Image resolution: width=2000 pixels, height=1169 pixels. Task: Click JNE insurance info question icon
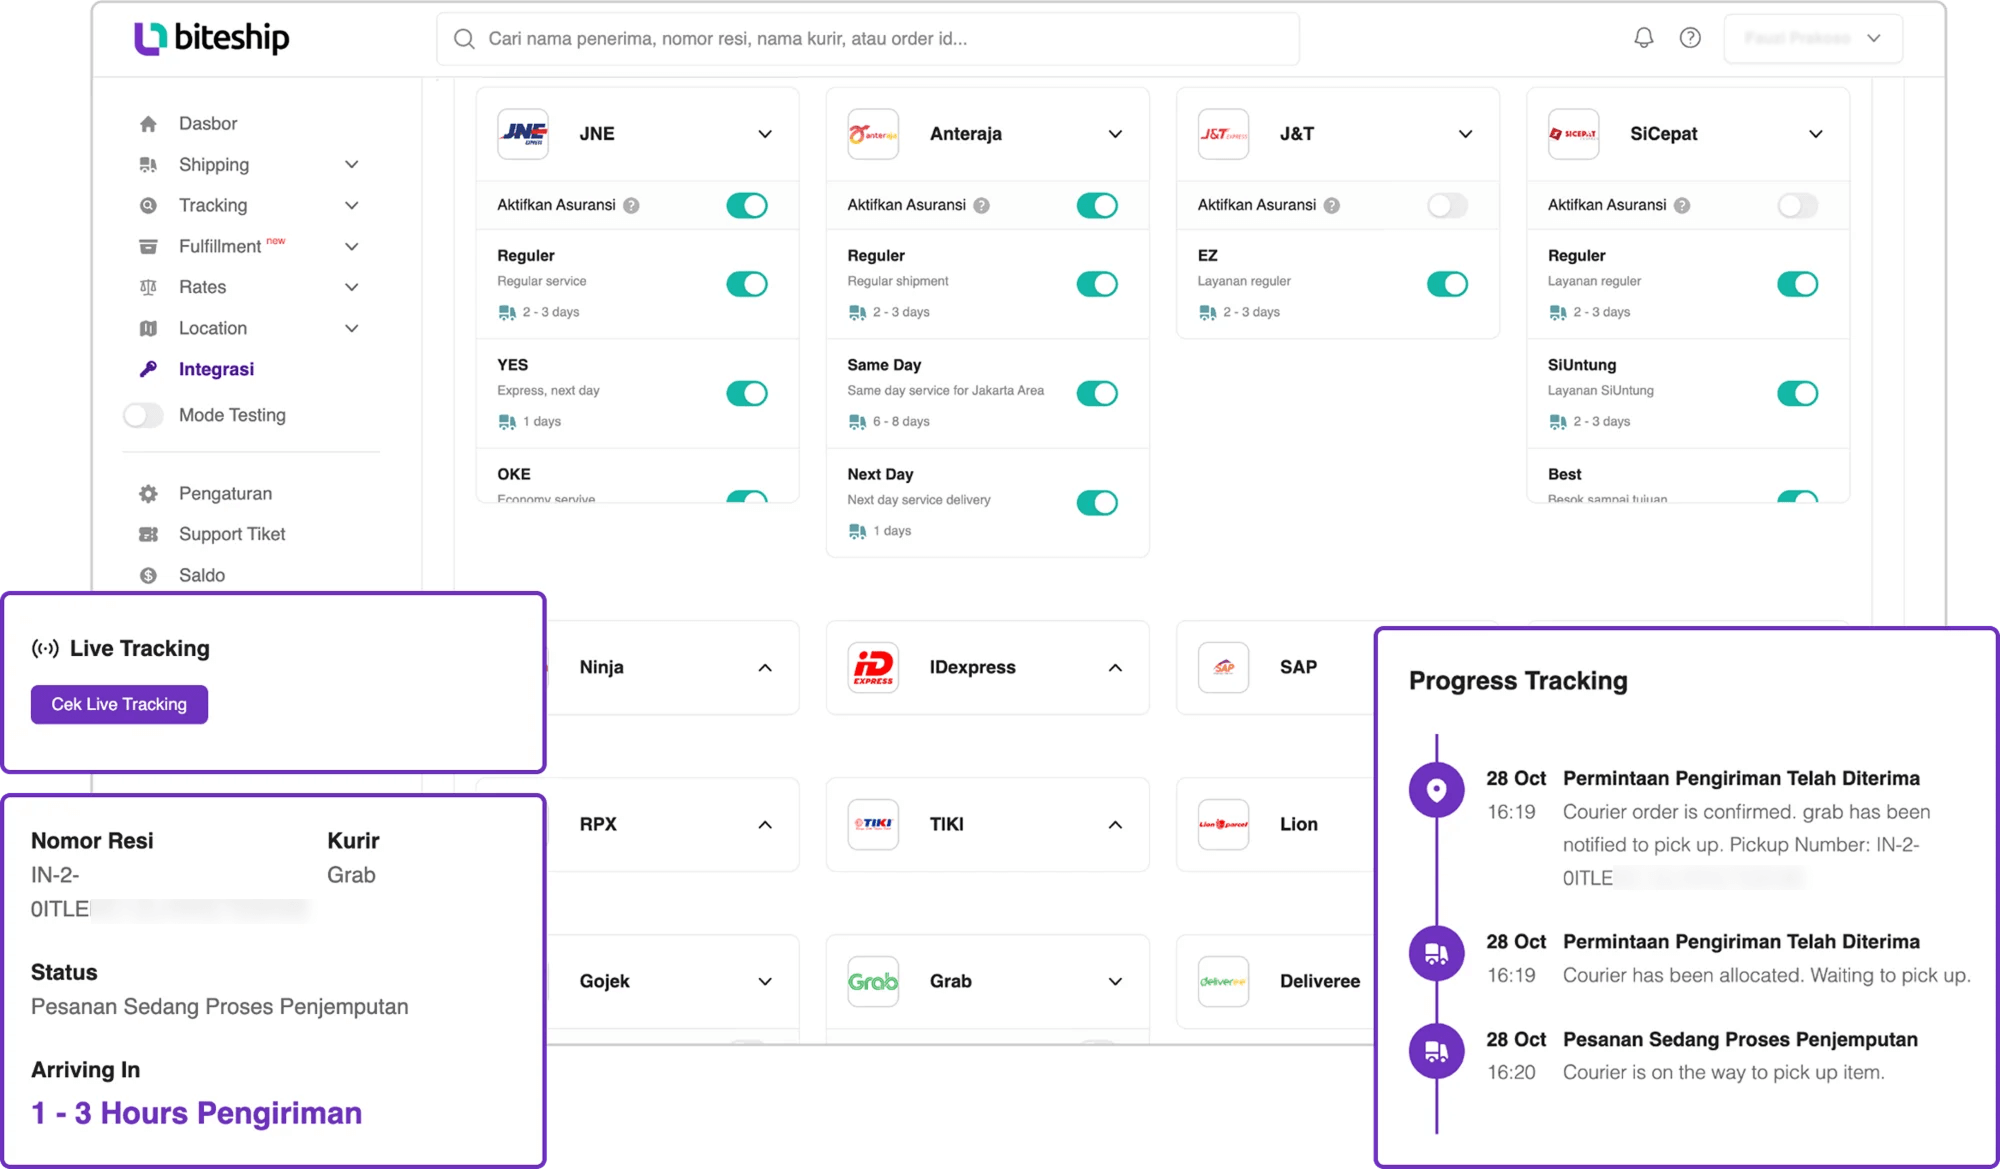(631, 206)
